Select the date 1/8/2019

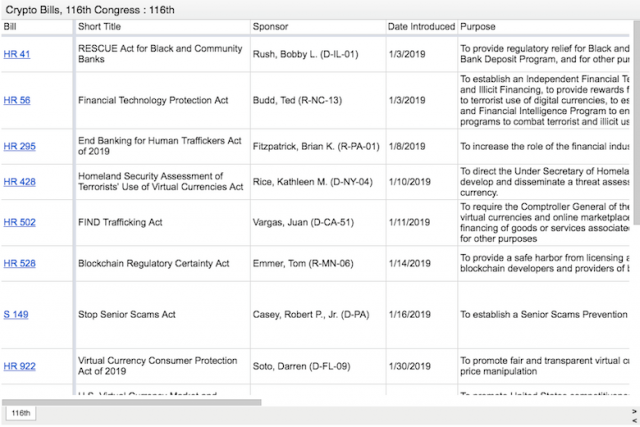[422, 146]
